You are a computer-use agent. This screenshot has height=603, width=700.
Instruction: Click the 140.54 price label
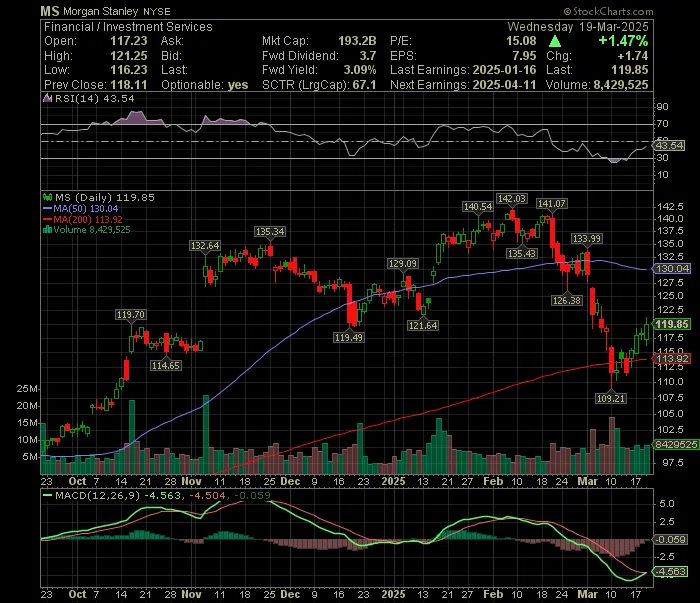(x=478, y=207)
